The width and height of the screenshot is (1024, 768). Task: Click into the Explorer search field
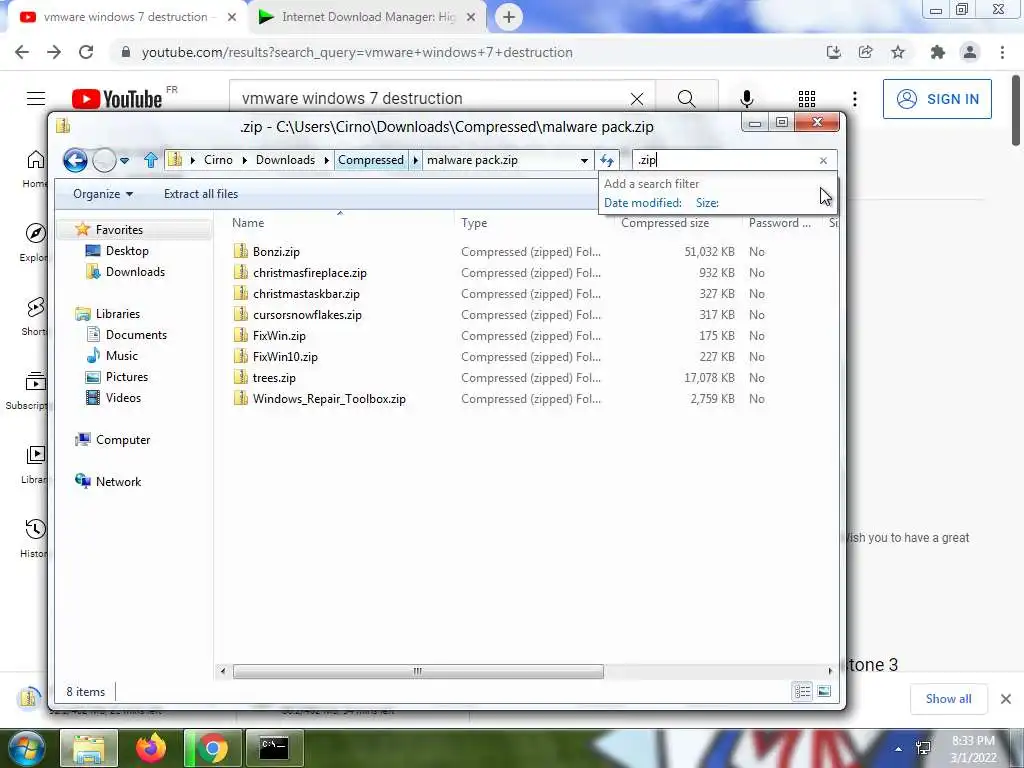click(x=725, y=160)
